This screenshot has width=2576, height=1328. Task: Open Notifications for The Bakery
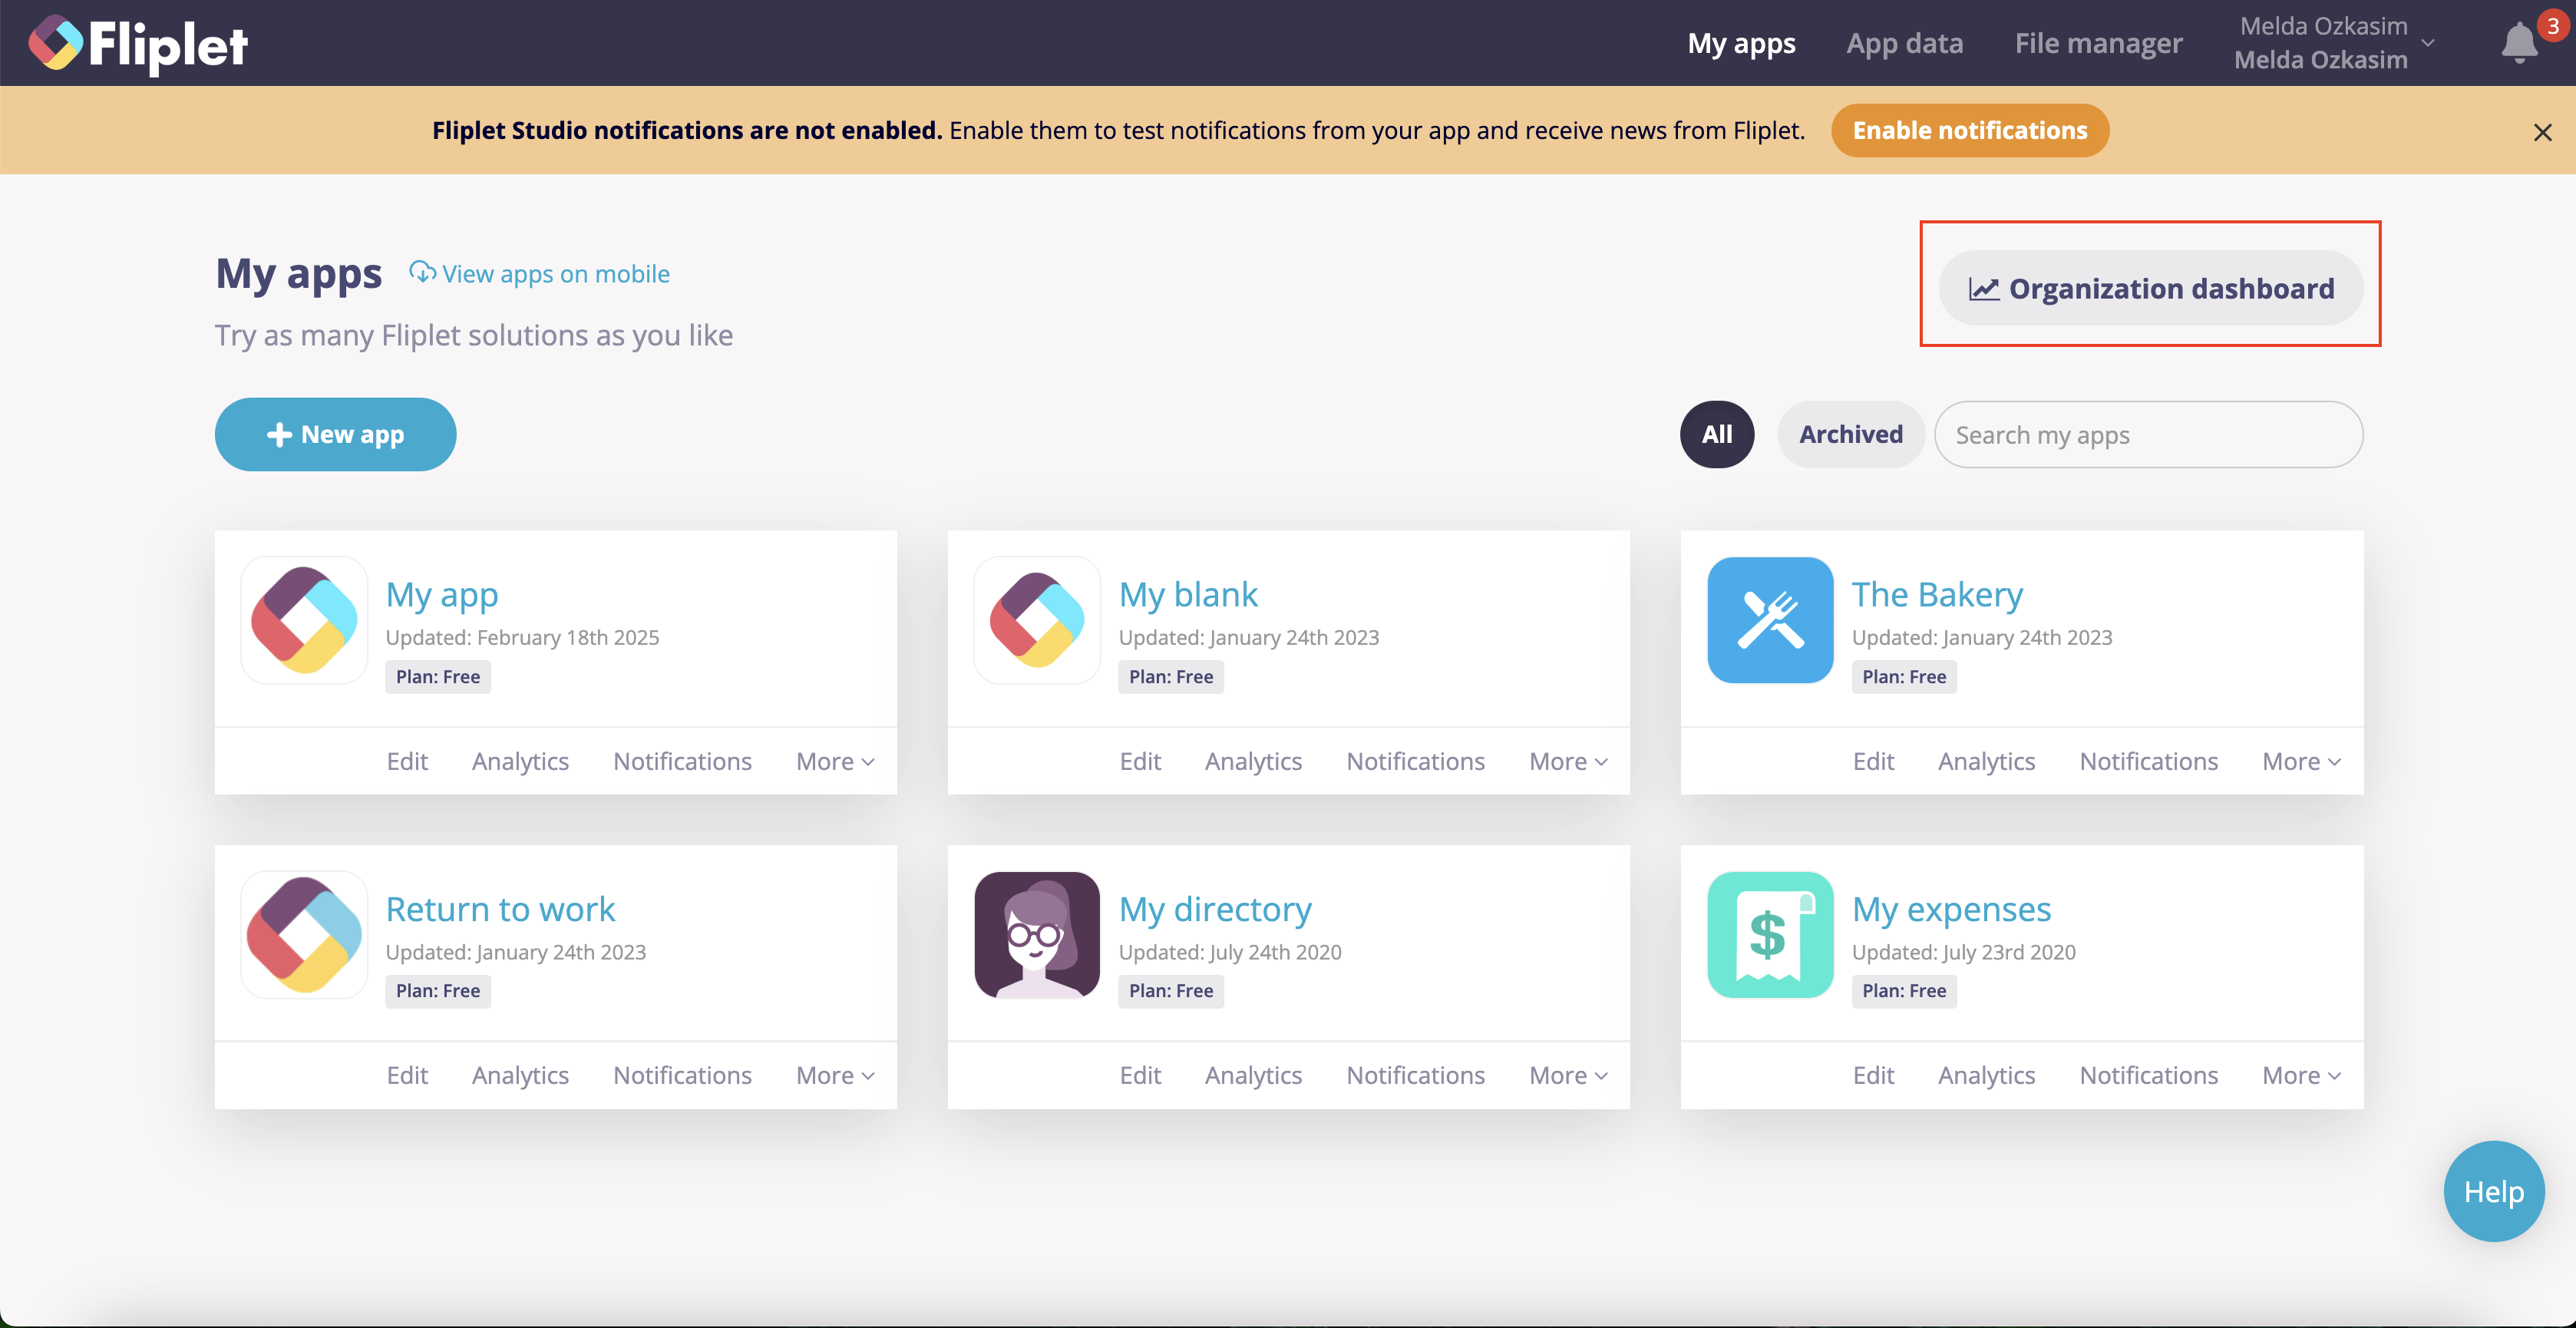coord(2148,761)
